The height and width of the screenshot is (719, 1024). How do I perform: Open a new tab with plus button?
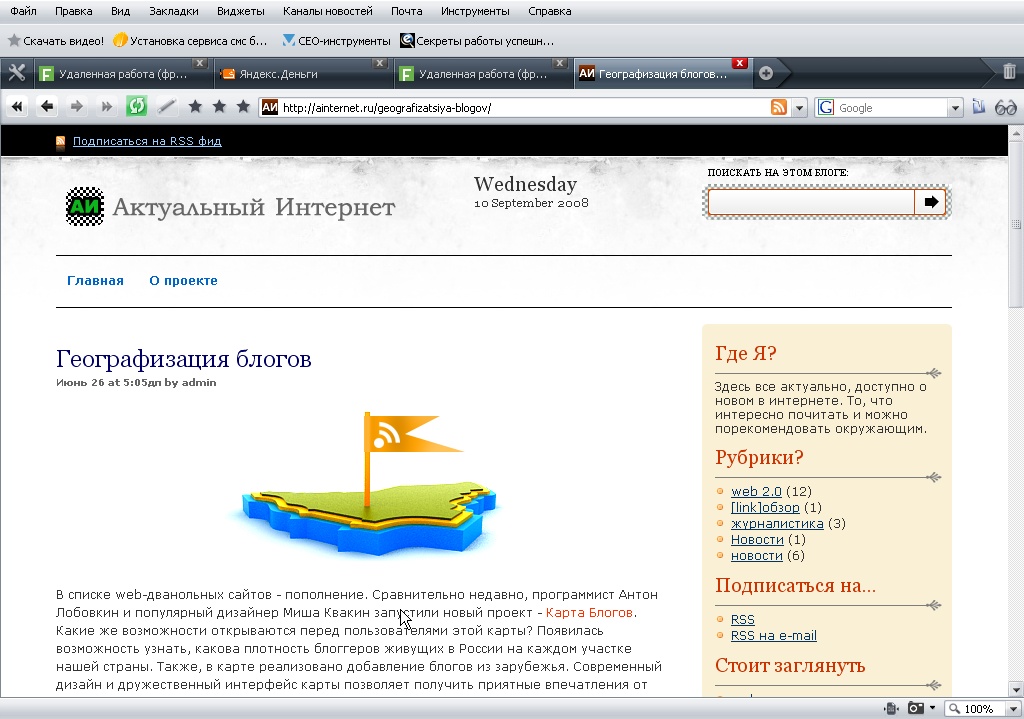(x=766, y=73)
